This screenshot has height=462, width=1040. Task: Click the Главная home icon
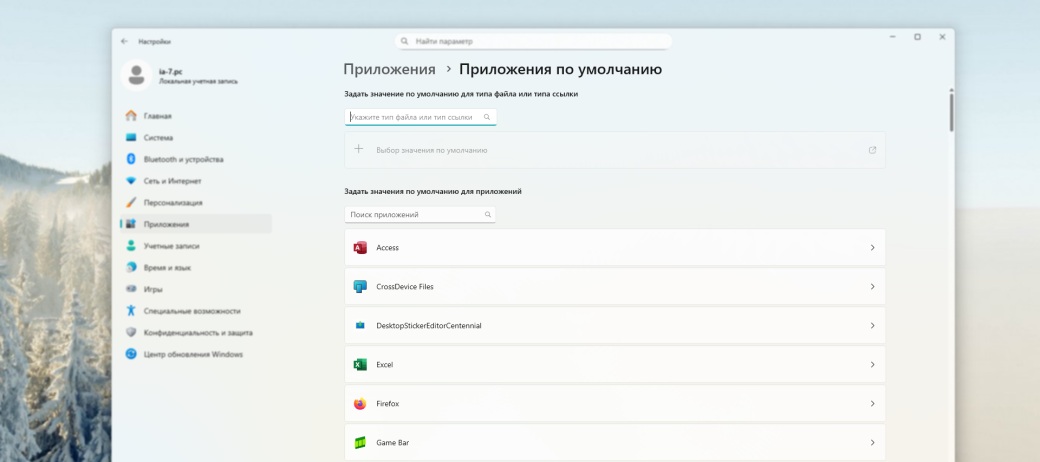pyautogui.click(x=131, y=116)
